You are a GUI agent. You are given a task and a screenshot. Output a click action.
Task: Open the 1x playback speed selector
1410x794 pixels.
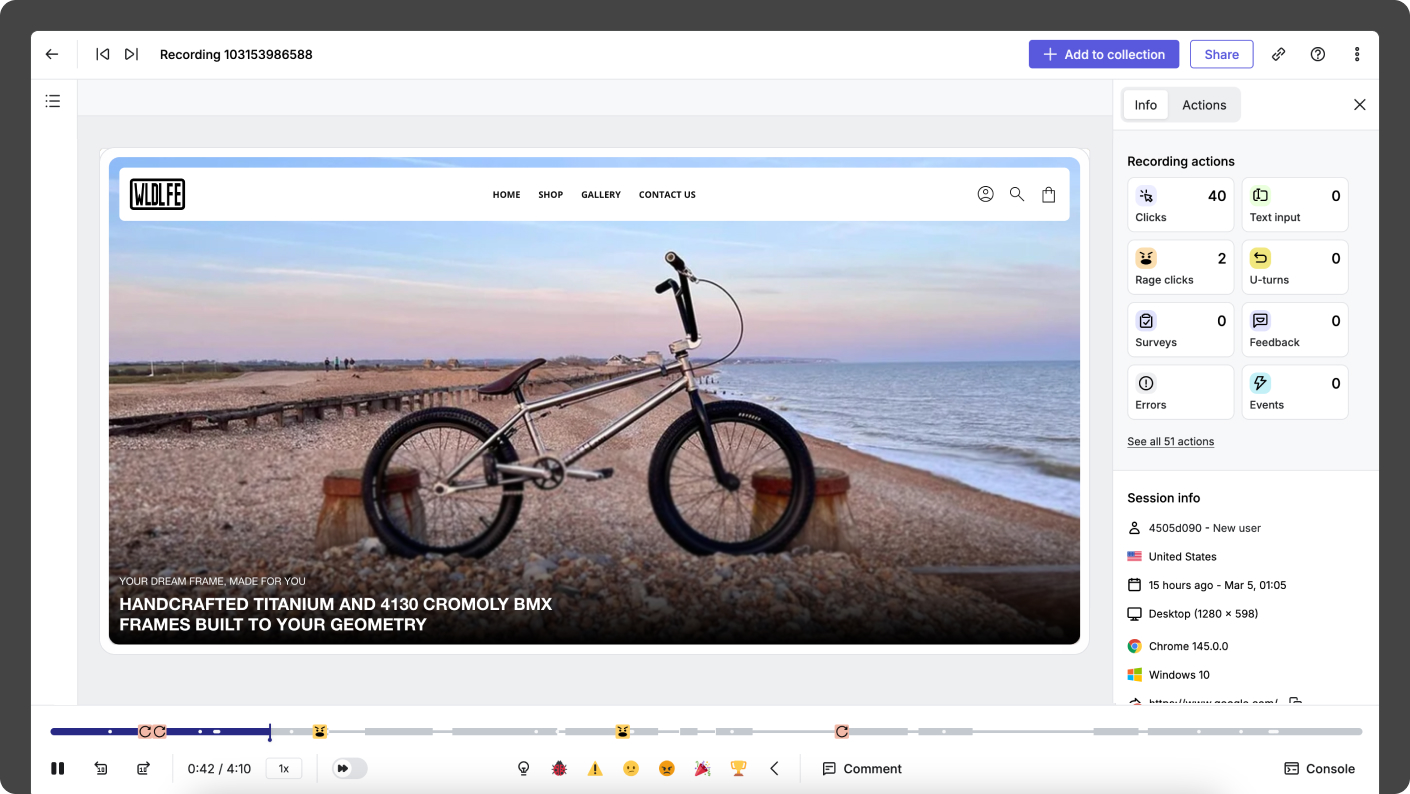pyautogui.click(x=283, y=768)
